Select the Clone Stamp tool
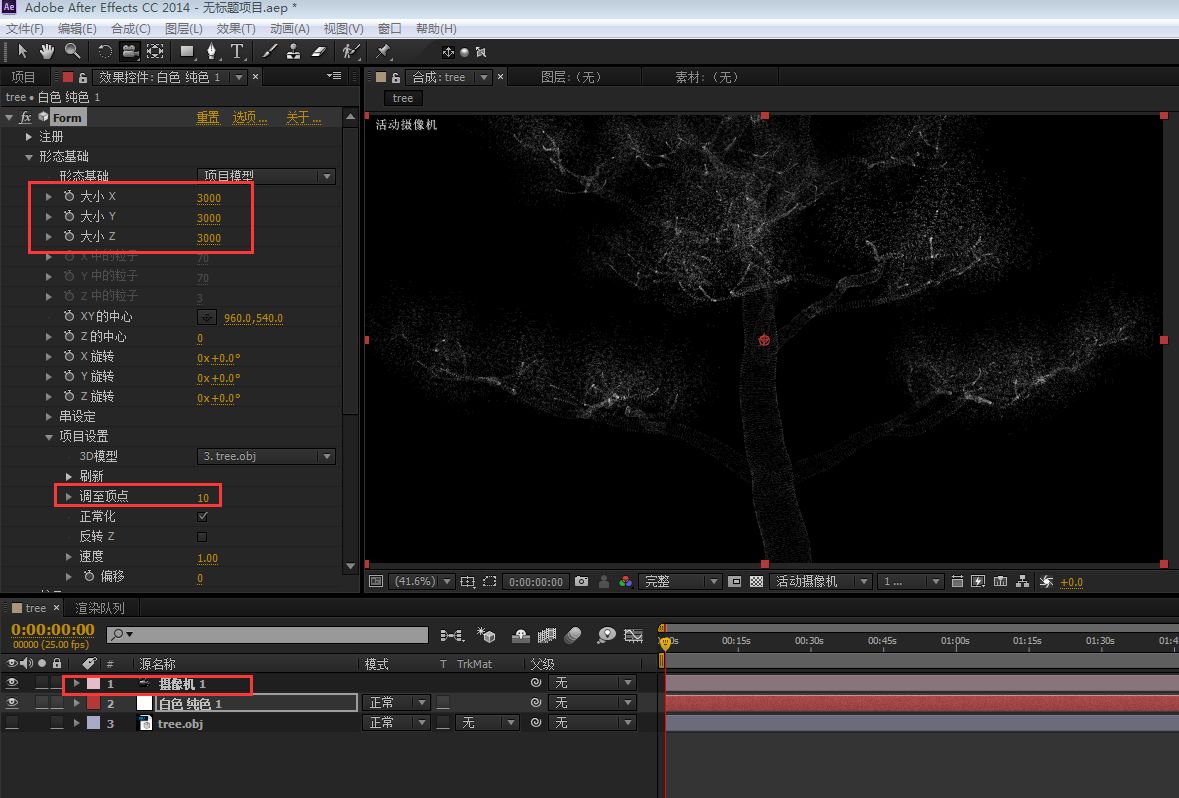The width and height of the screenshot is (1179, 798). click(x=294, y=51)
